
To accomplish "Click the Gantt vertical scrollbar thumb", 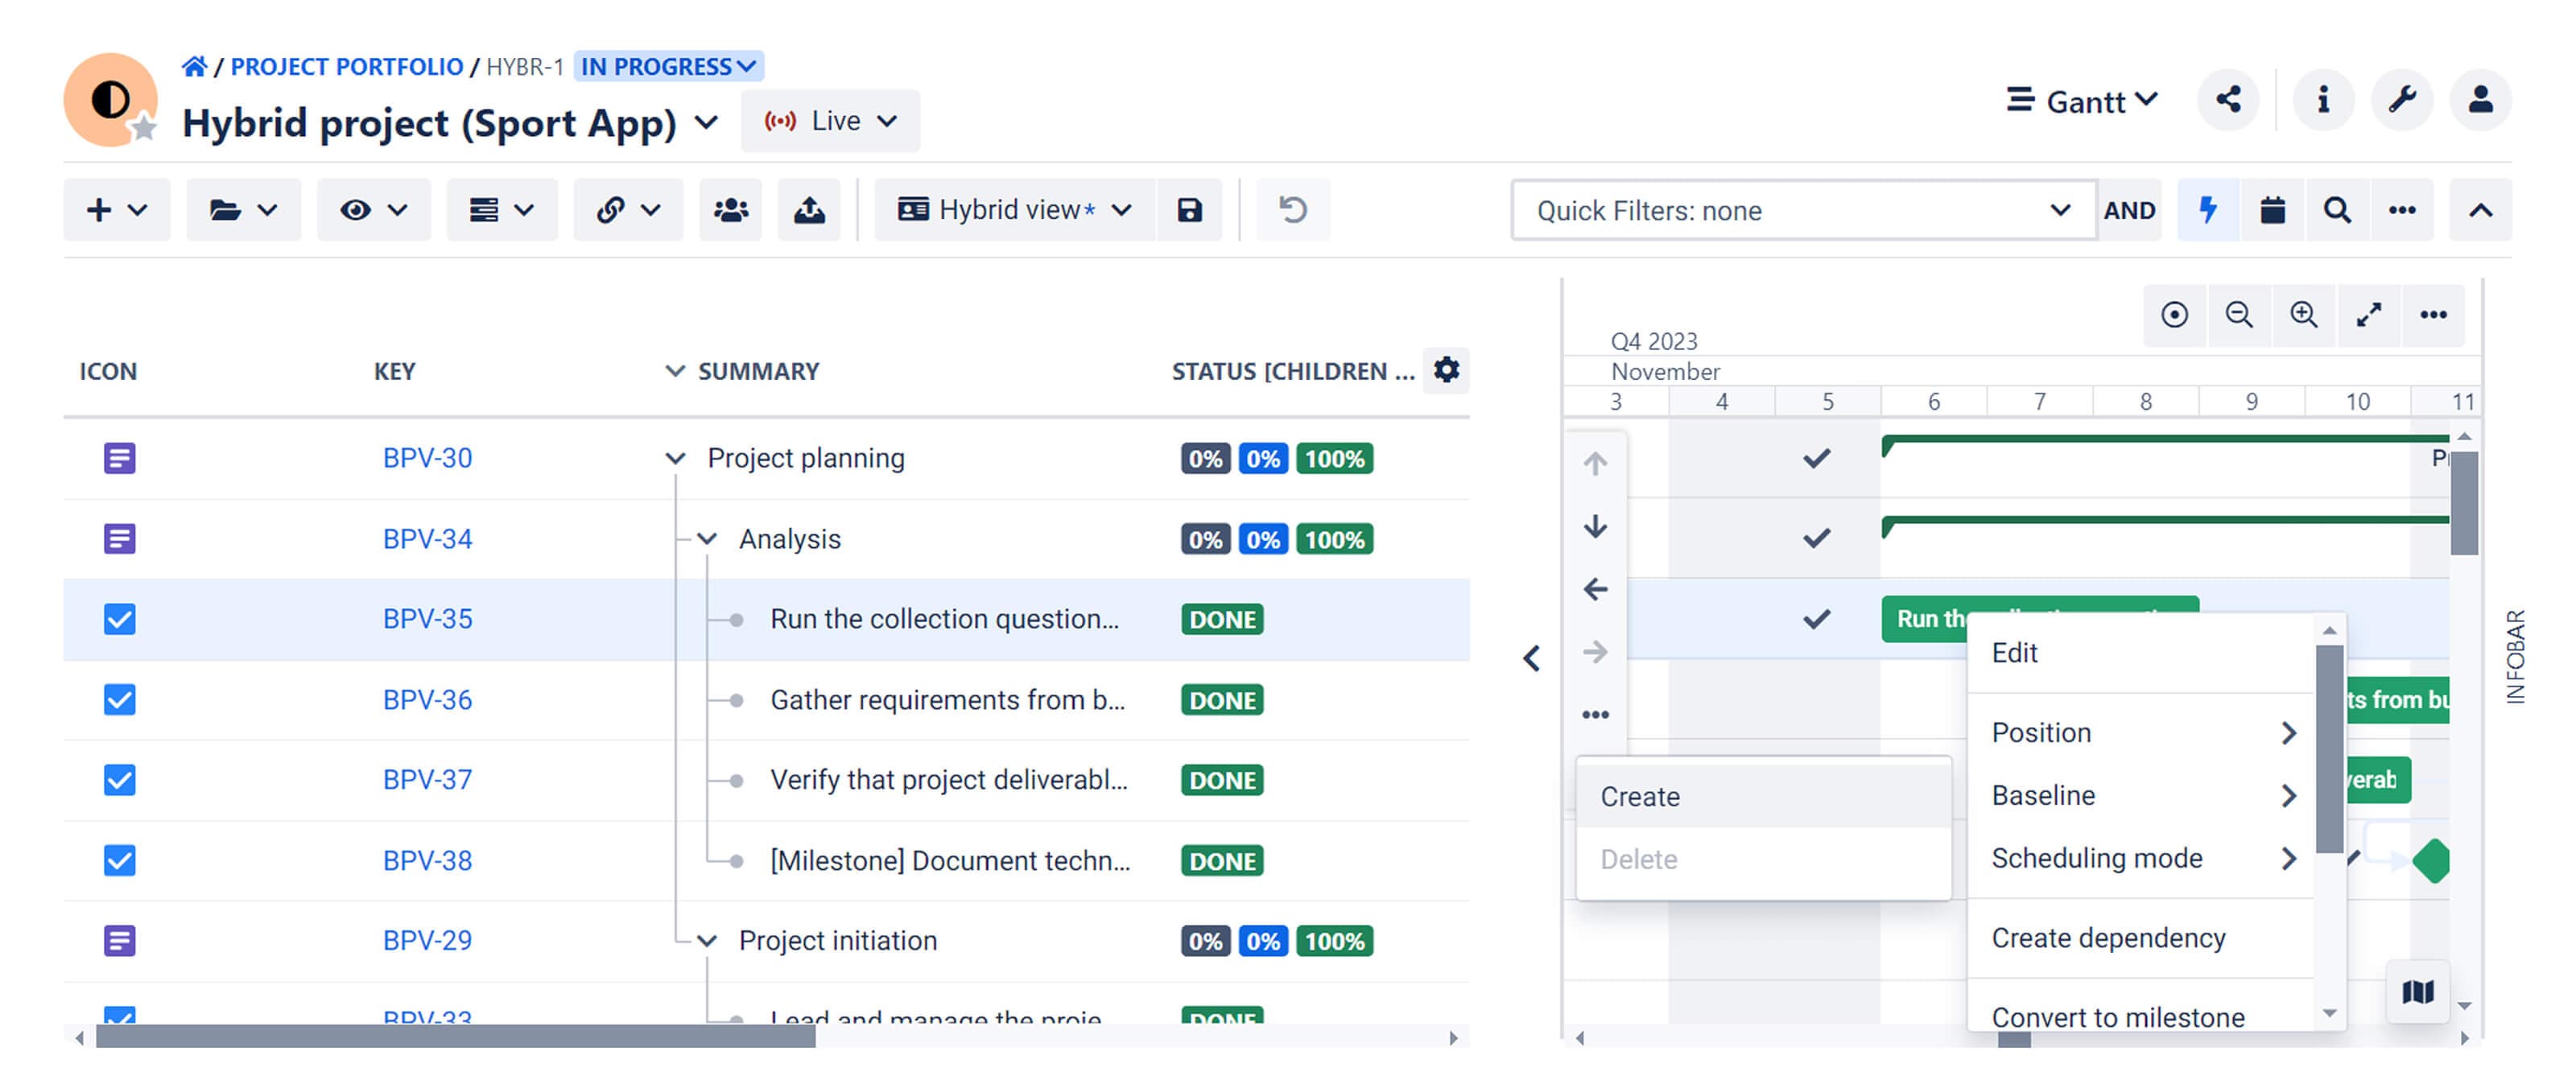I will [2463, 502].
